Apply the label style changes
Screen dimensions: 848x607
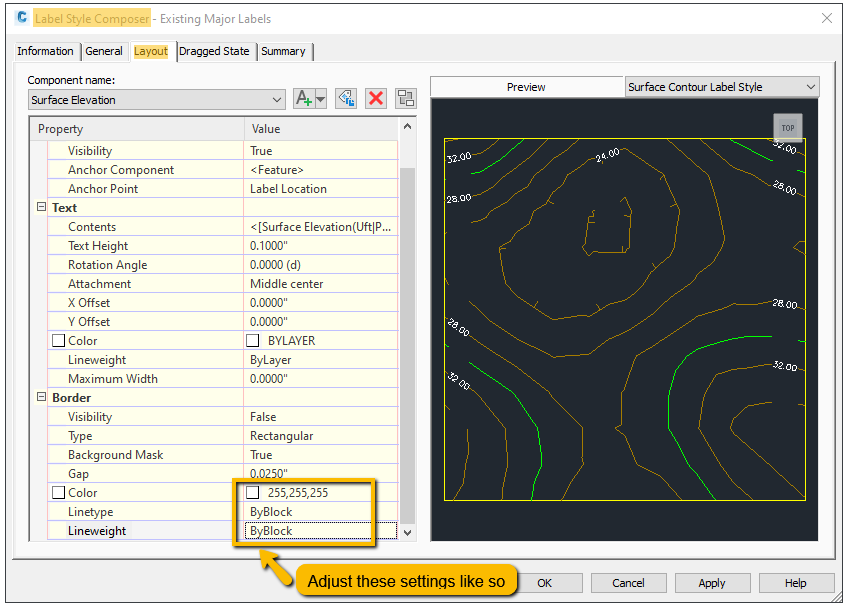[712, 582]
